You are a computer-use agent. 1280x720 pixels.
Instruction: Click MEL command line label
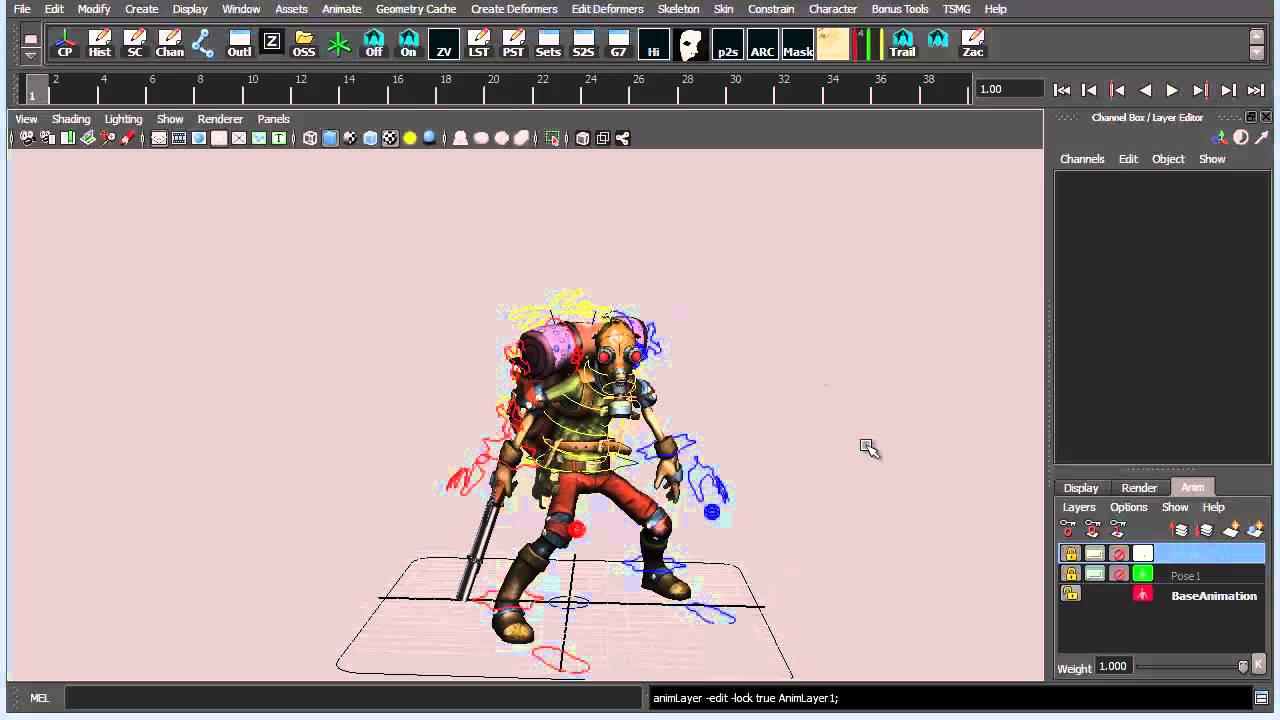coord(39,698)
